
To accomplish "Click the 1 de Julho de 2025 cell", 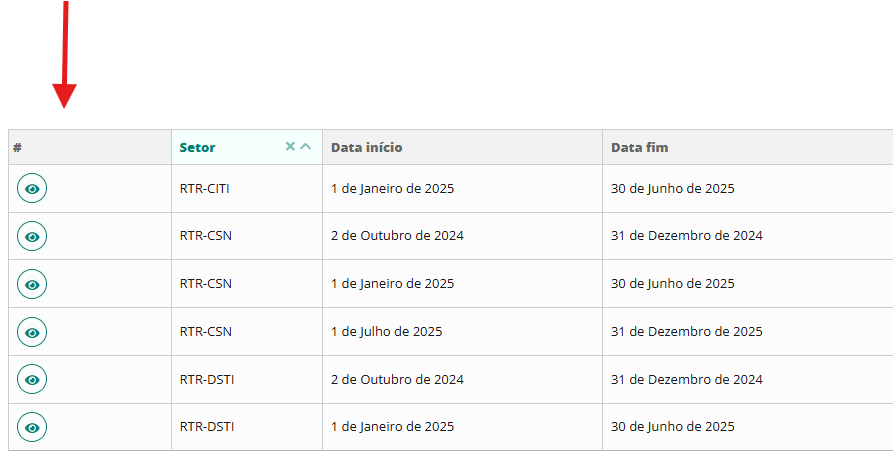I will point(386,332).
